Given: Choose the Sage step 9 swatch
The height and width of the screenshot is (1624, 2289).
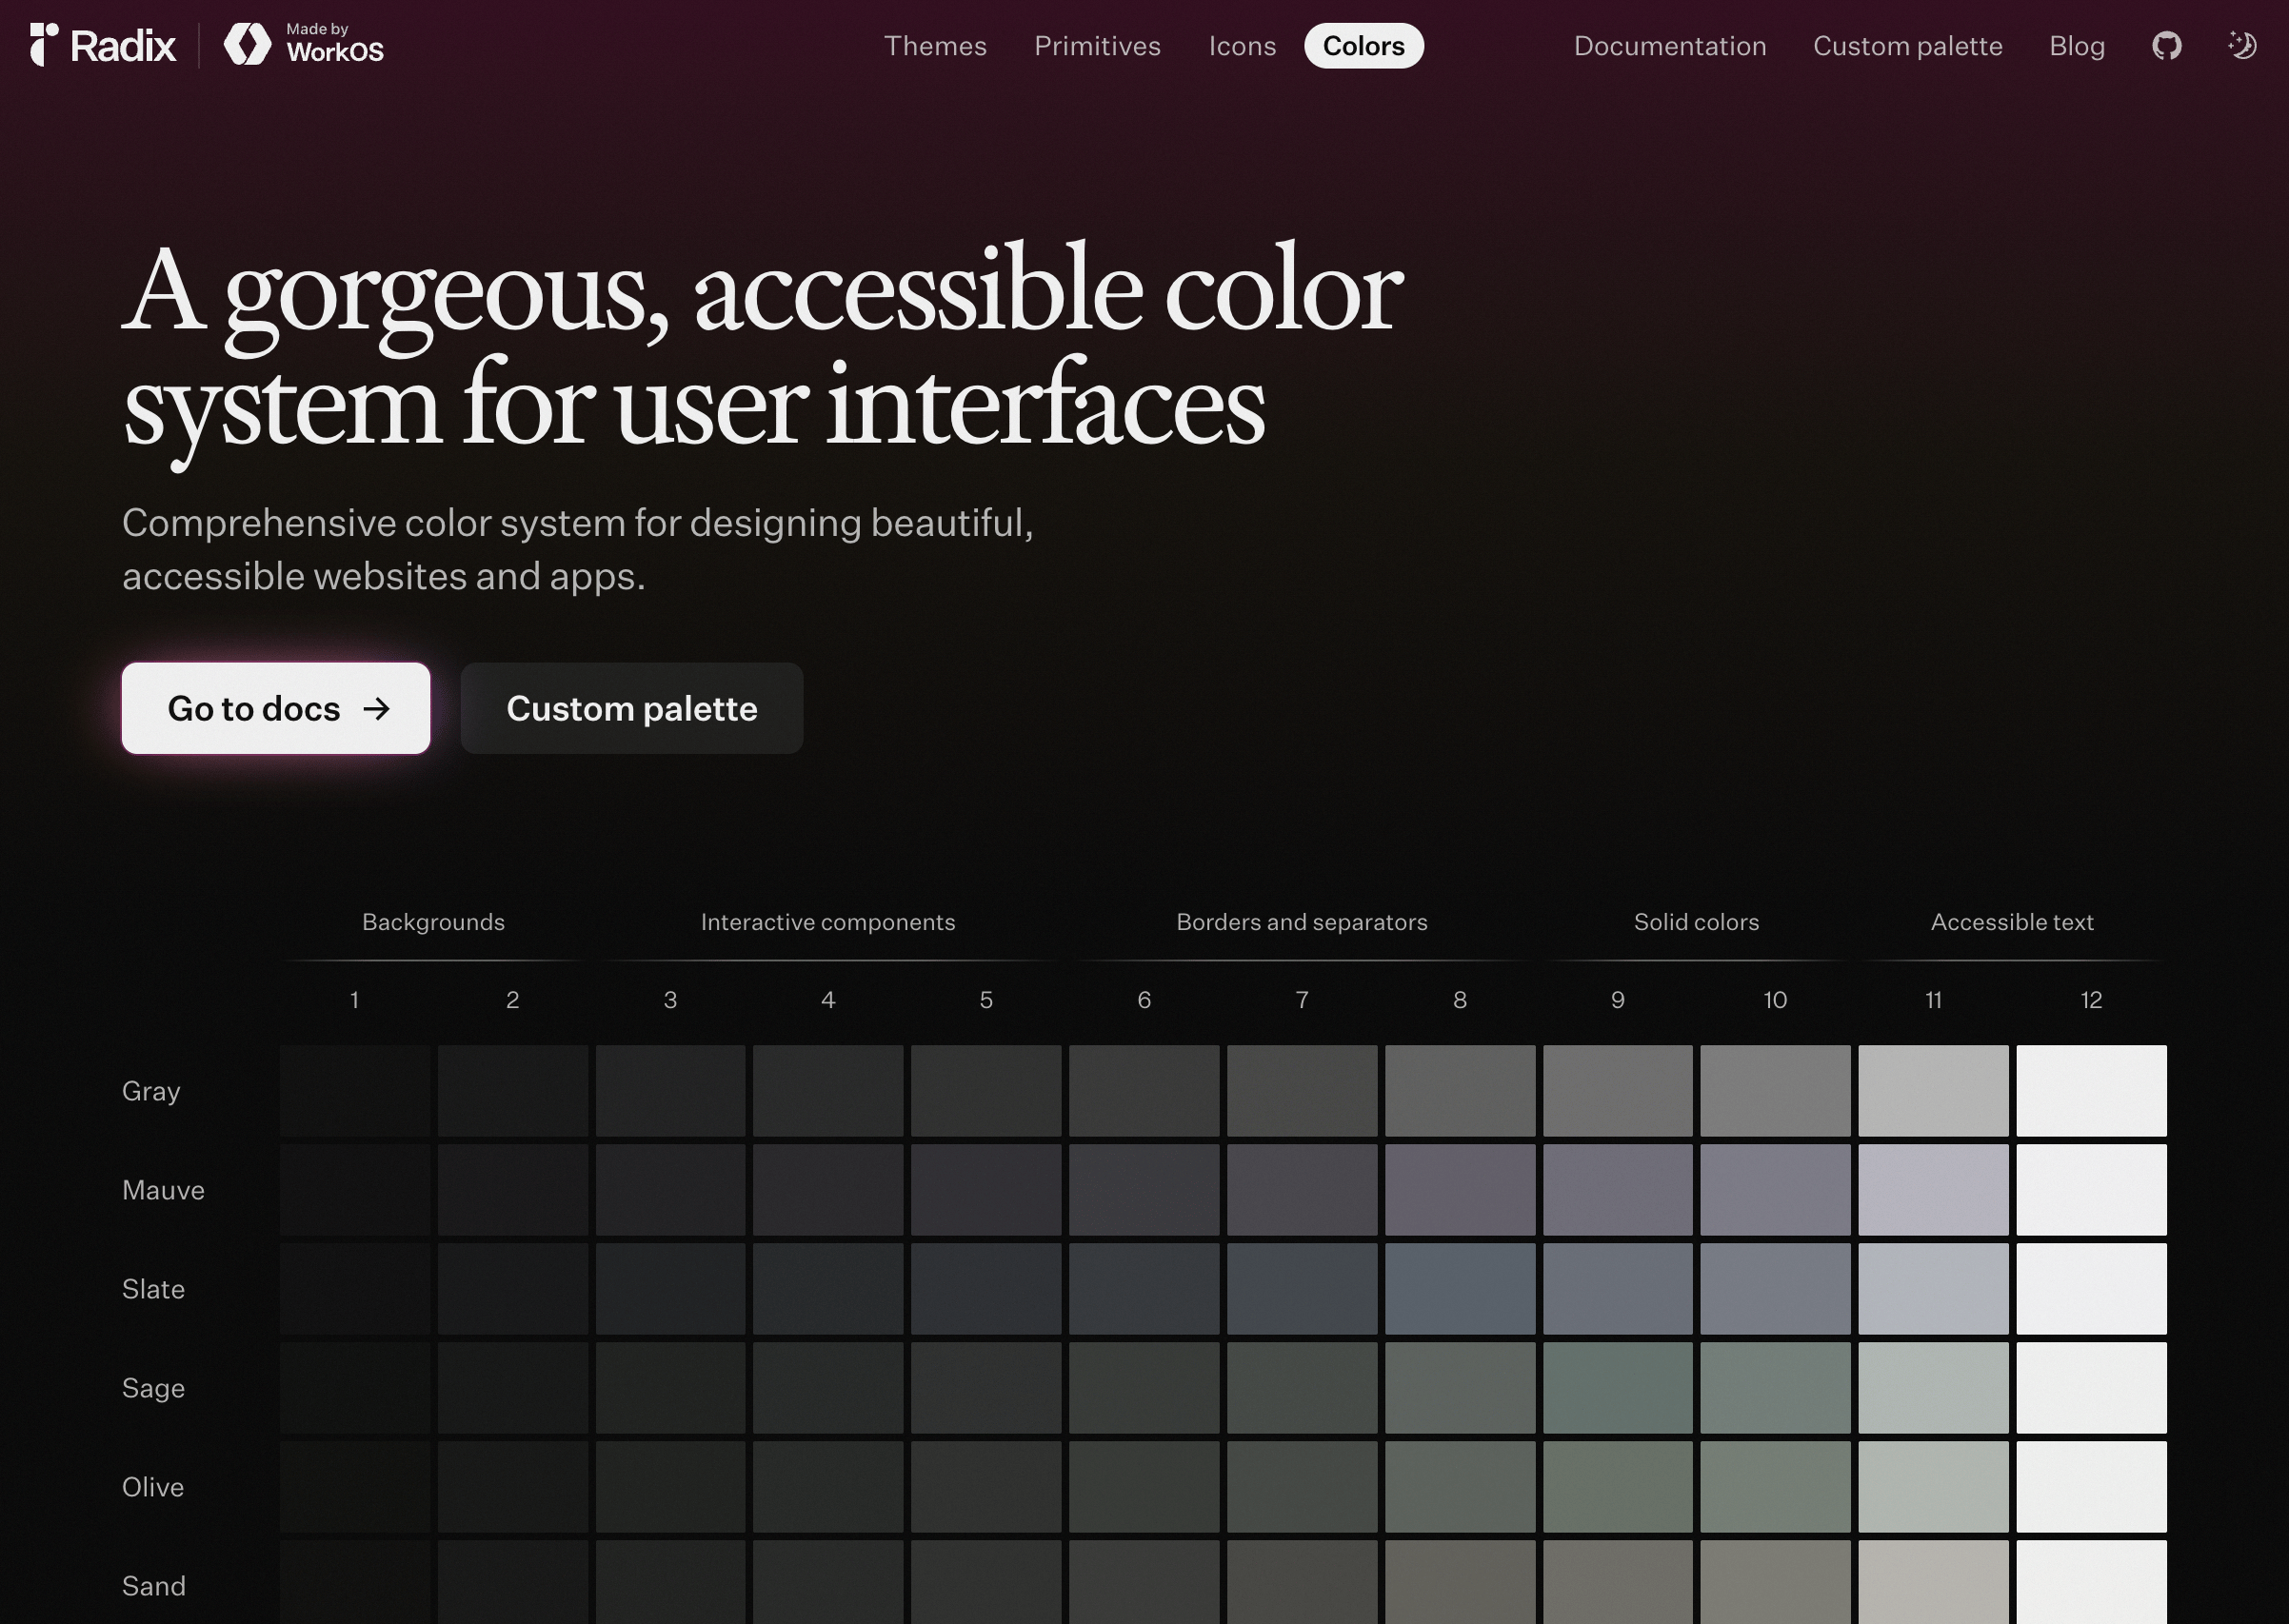Looking at the screenshot, I should (x=1617, y=1387).
